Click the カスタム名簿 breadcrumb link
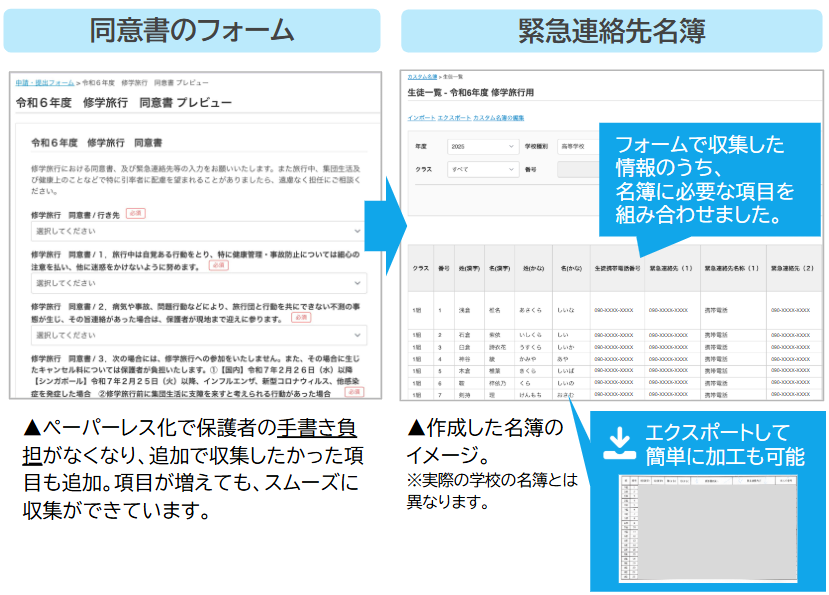 (422, 77)
